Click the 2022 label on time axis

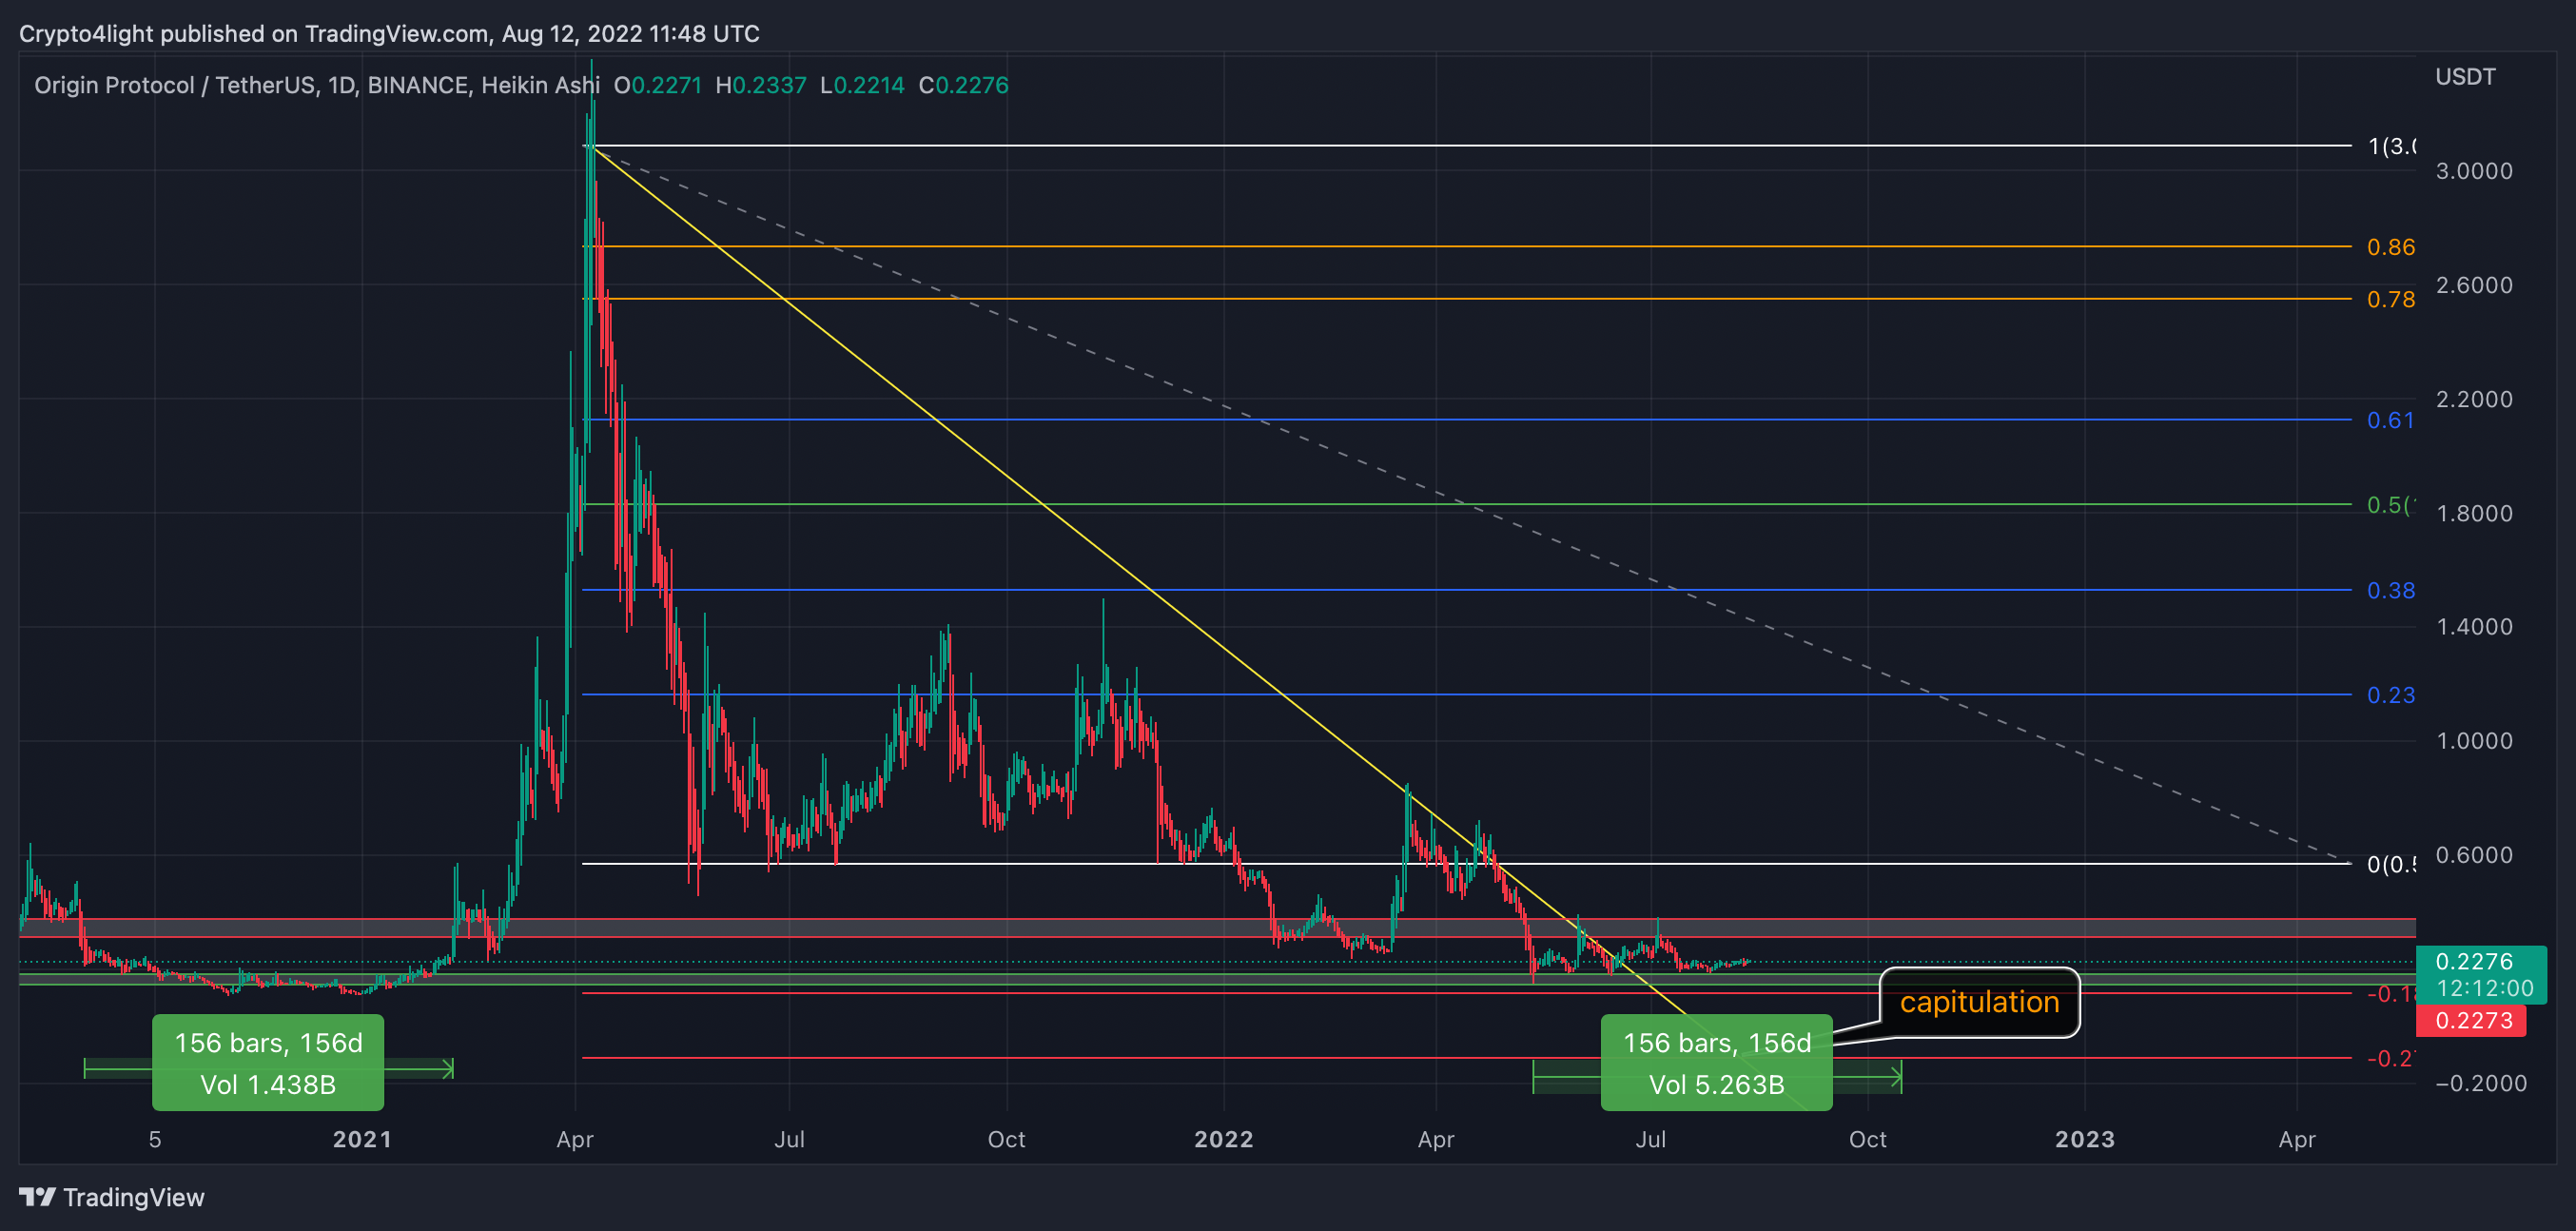[x=1223, y=1139]
